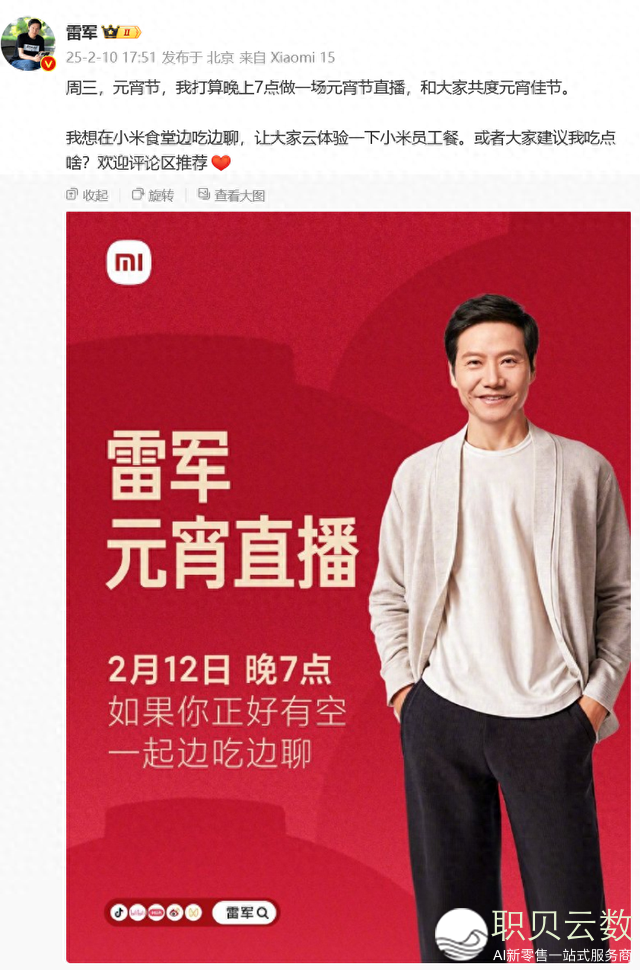Open 雷军's profile avatar
This screenshot has width=640, height=970.
pyautogui.click(x=28, y=44)
